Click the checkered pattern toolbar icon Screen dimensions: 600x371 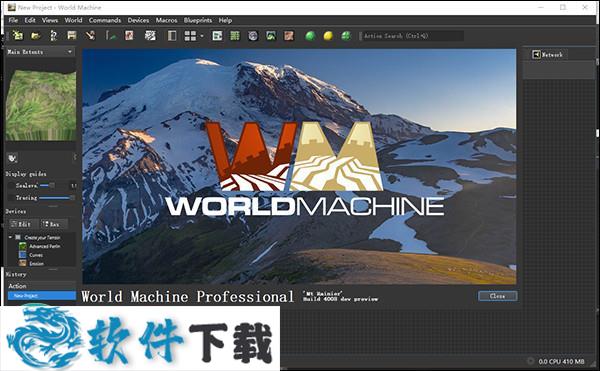150,36
